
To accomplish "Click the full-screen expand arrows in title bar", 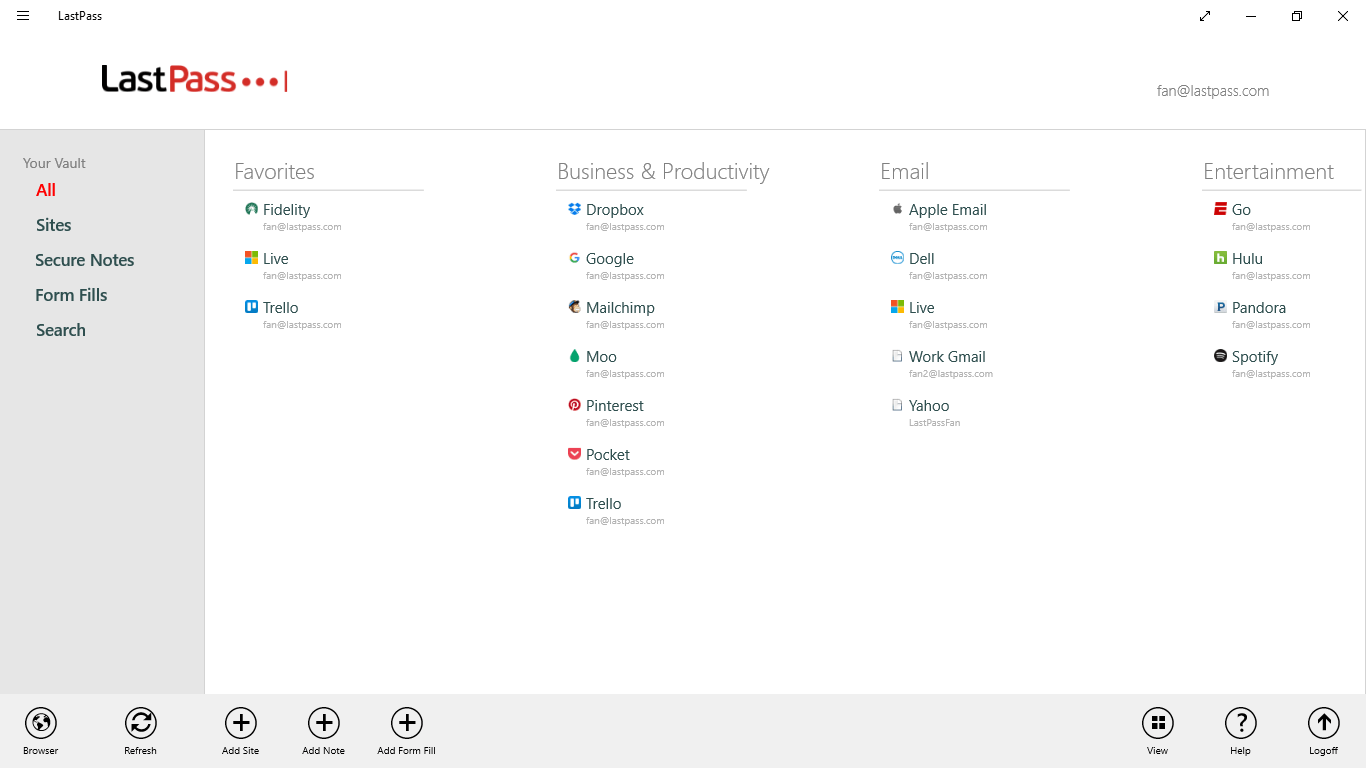I will point(1205,16).
